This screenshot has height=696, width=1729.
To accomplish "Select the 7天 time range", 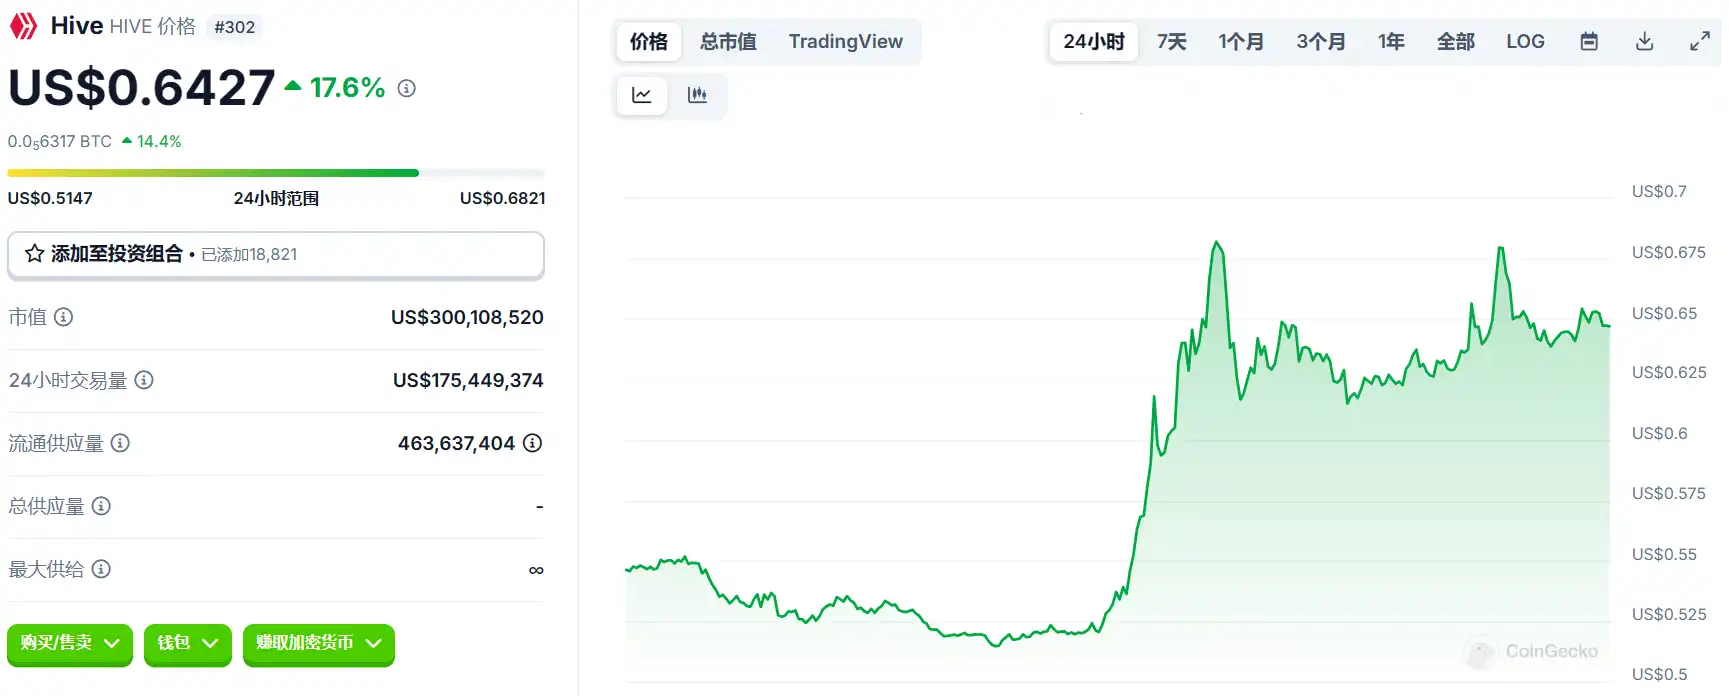I will (1171, 42).
